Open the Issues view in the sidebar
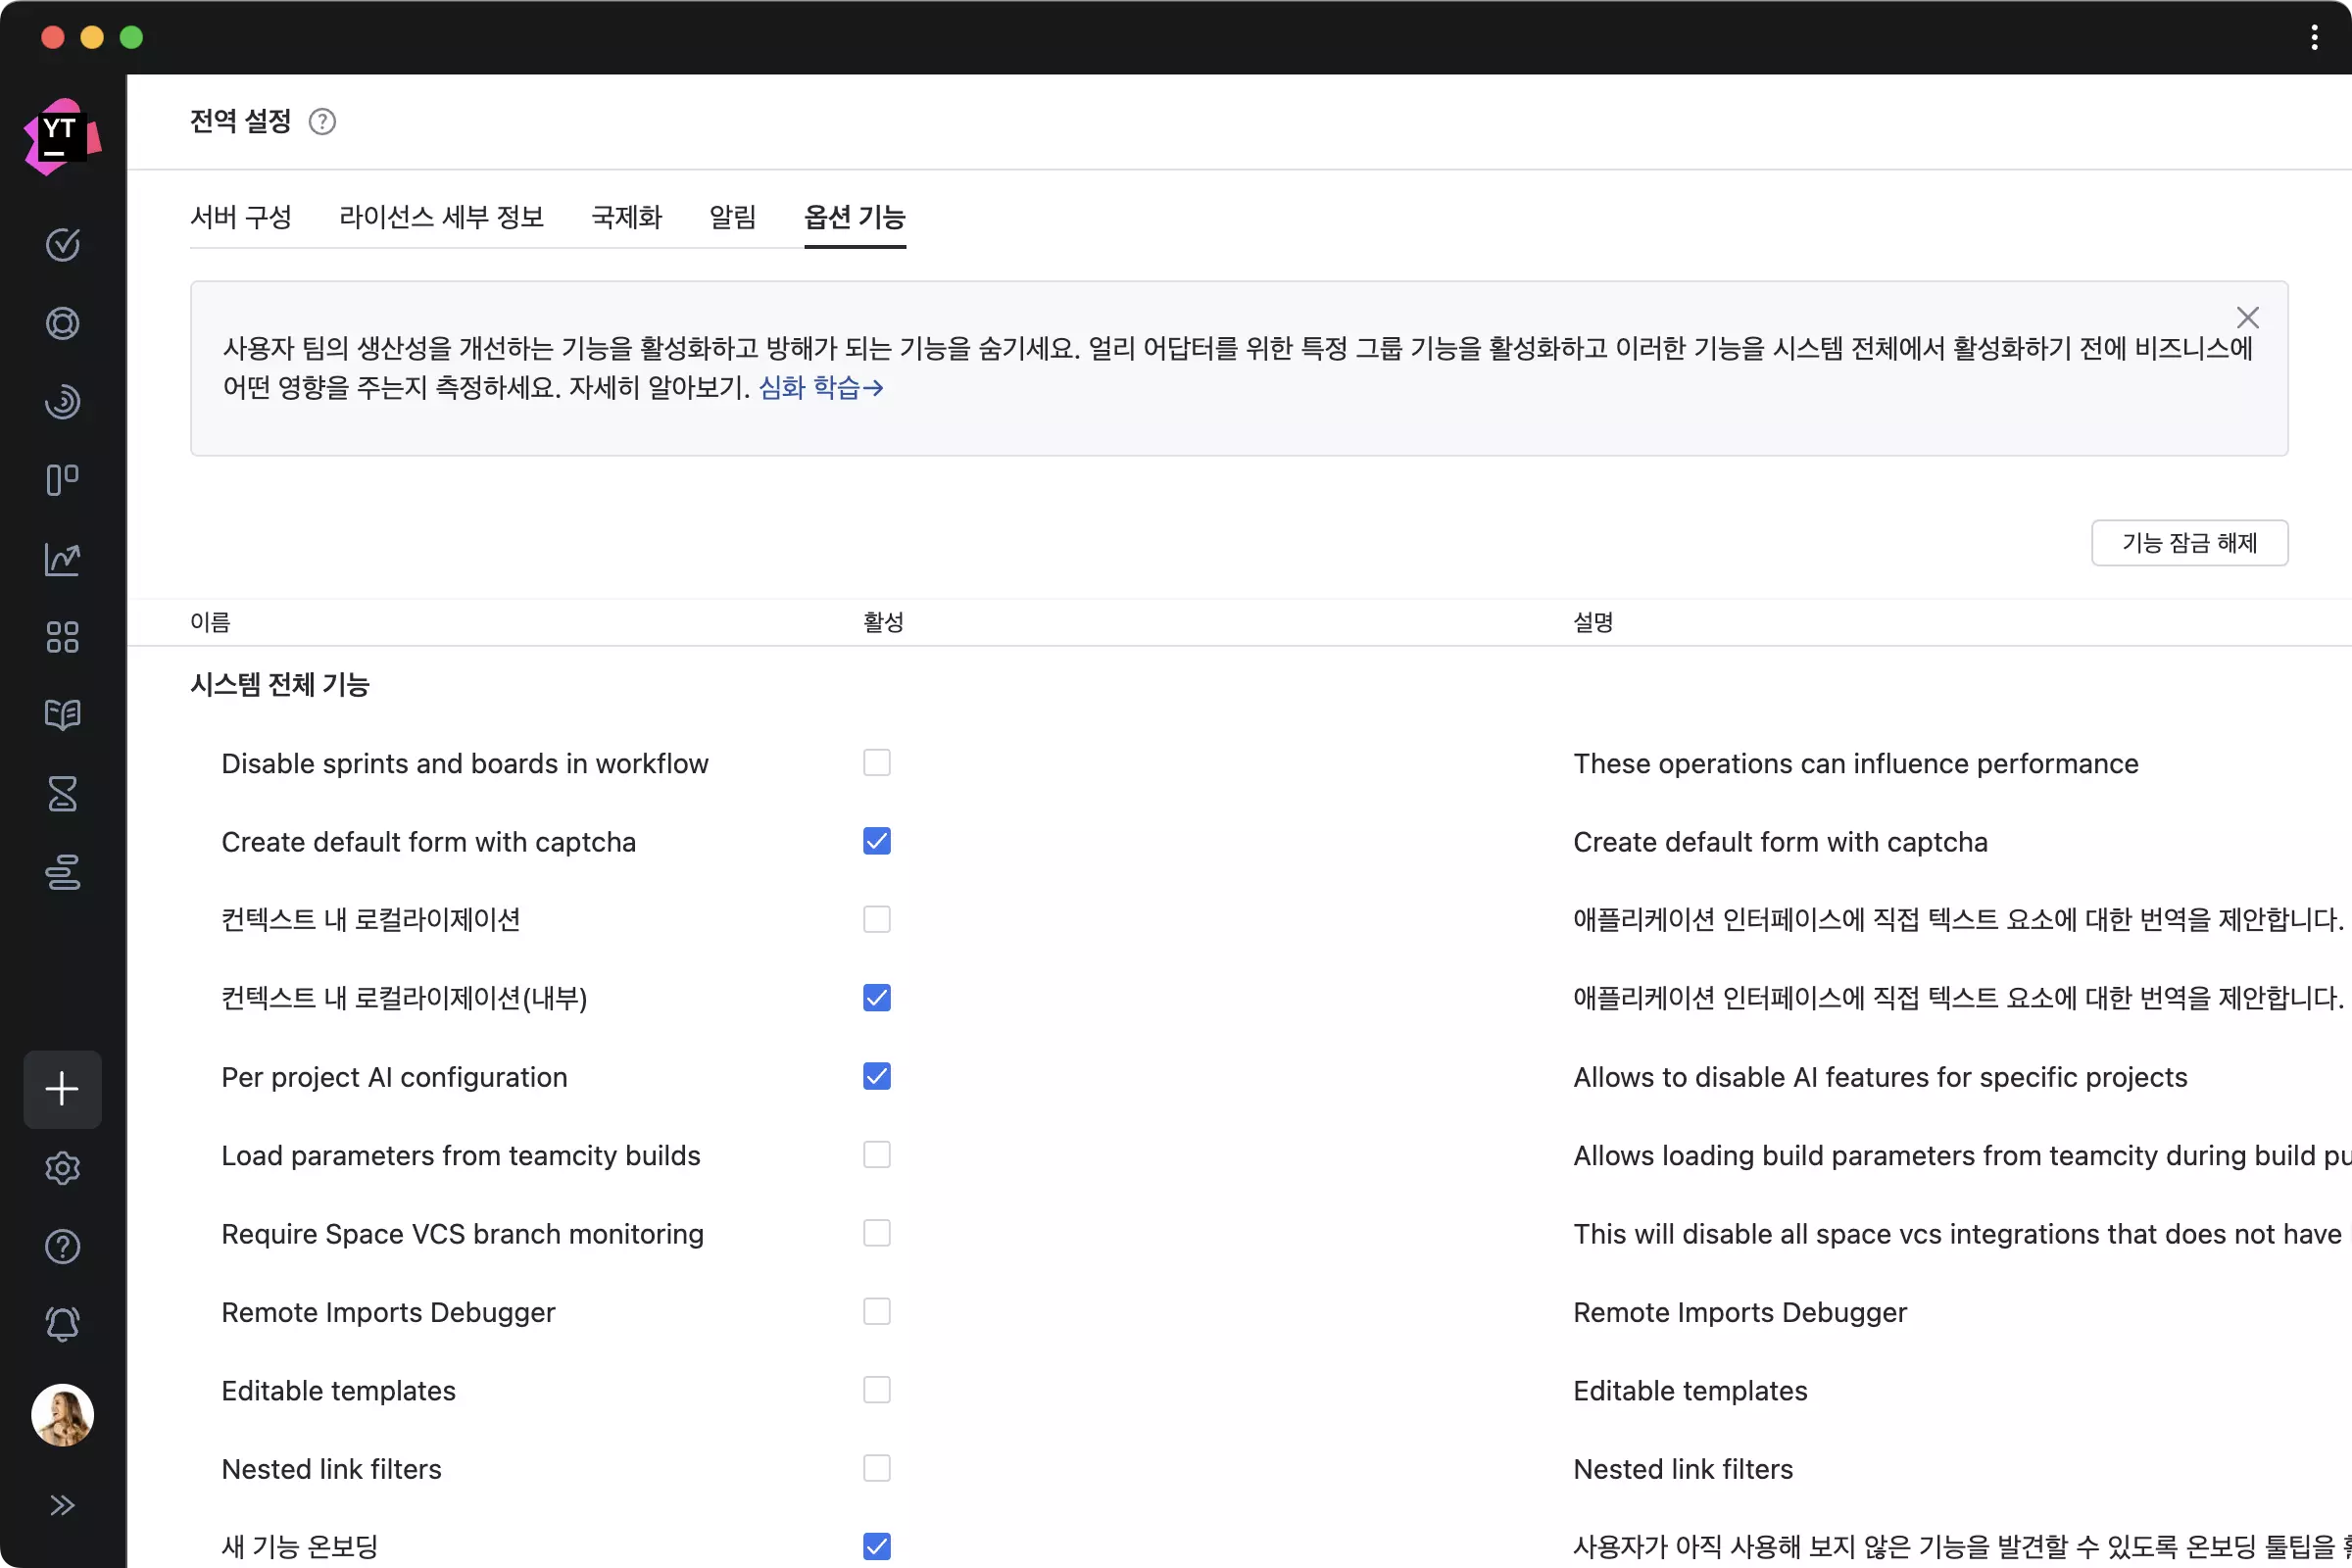 pos(62,245)
